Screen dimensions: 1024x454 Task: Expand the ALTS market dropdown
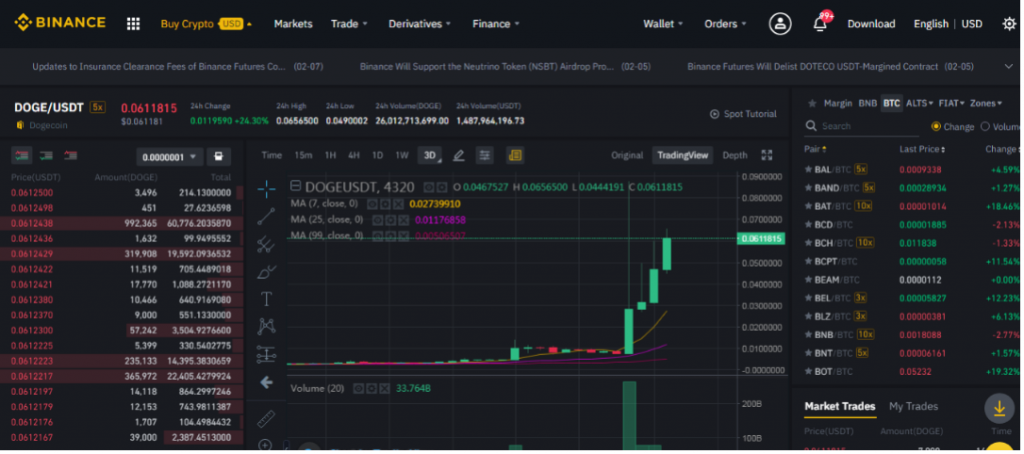920,103
